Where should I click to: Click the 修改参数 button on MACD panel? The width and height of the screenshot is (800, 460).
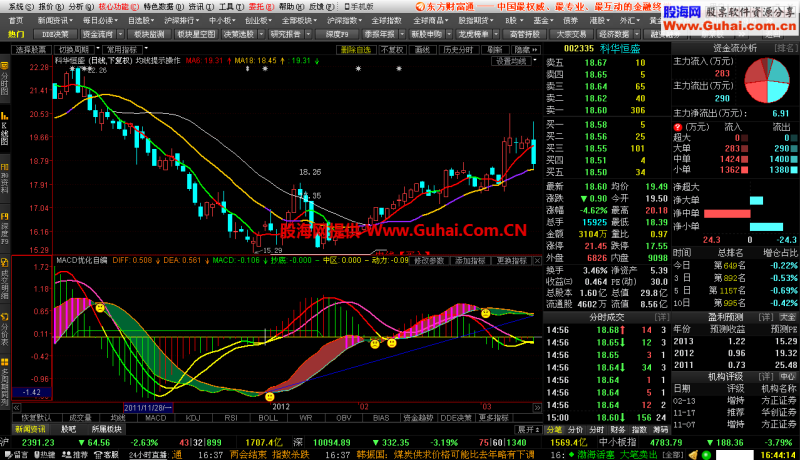click(428, 260)
